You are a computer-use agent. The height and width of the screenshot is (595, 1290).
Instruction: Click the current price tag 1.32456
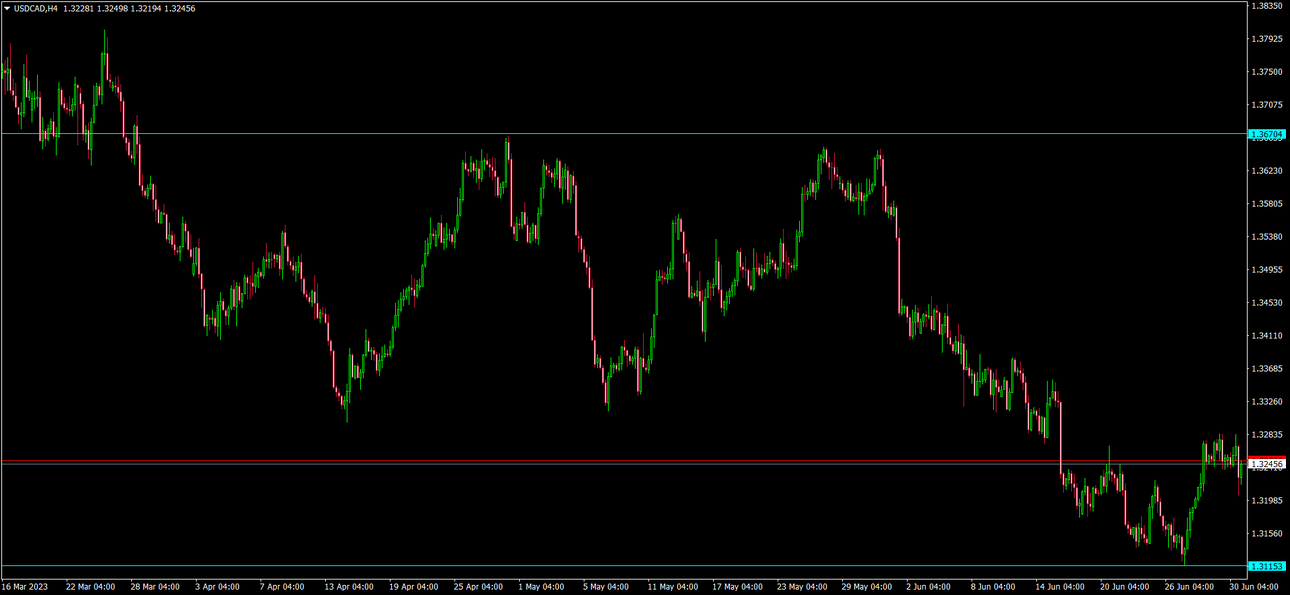click(1267, 464)
